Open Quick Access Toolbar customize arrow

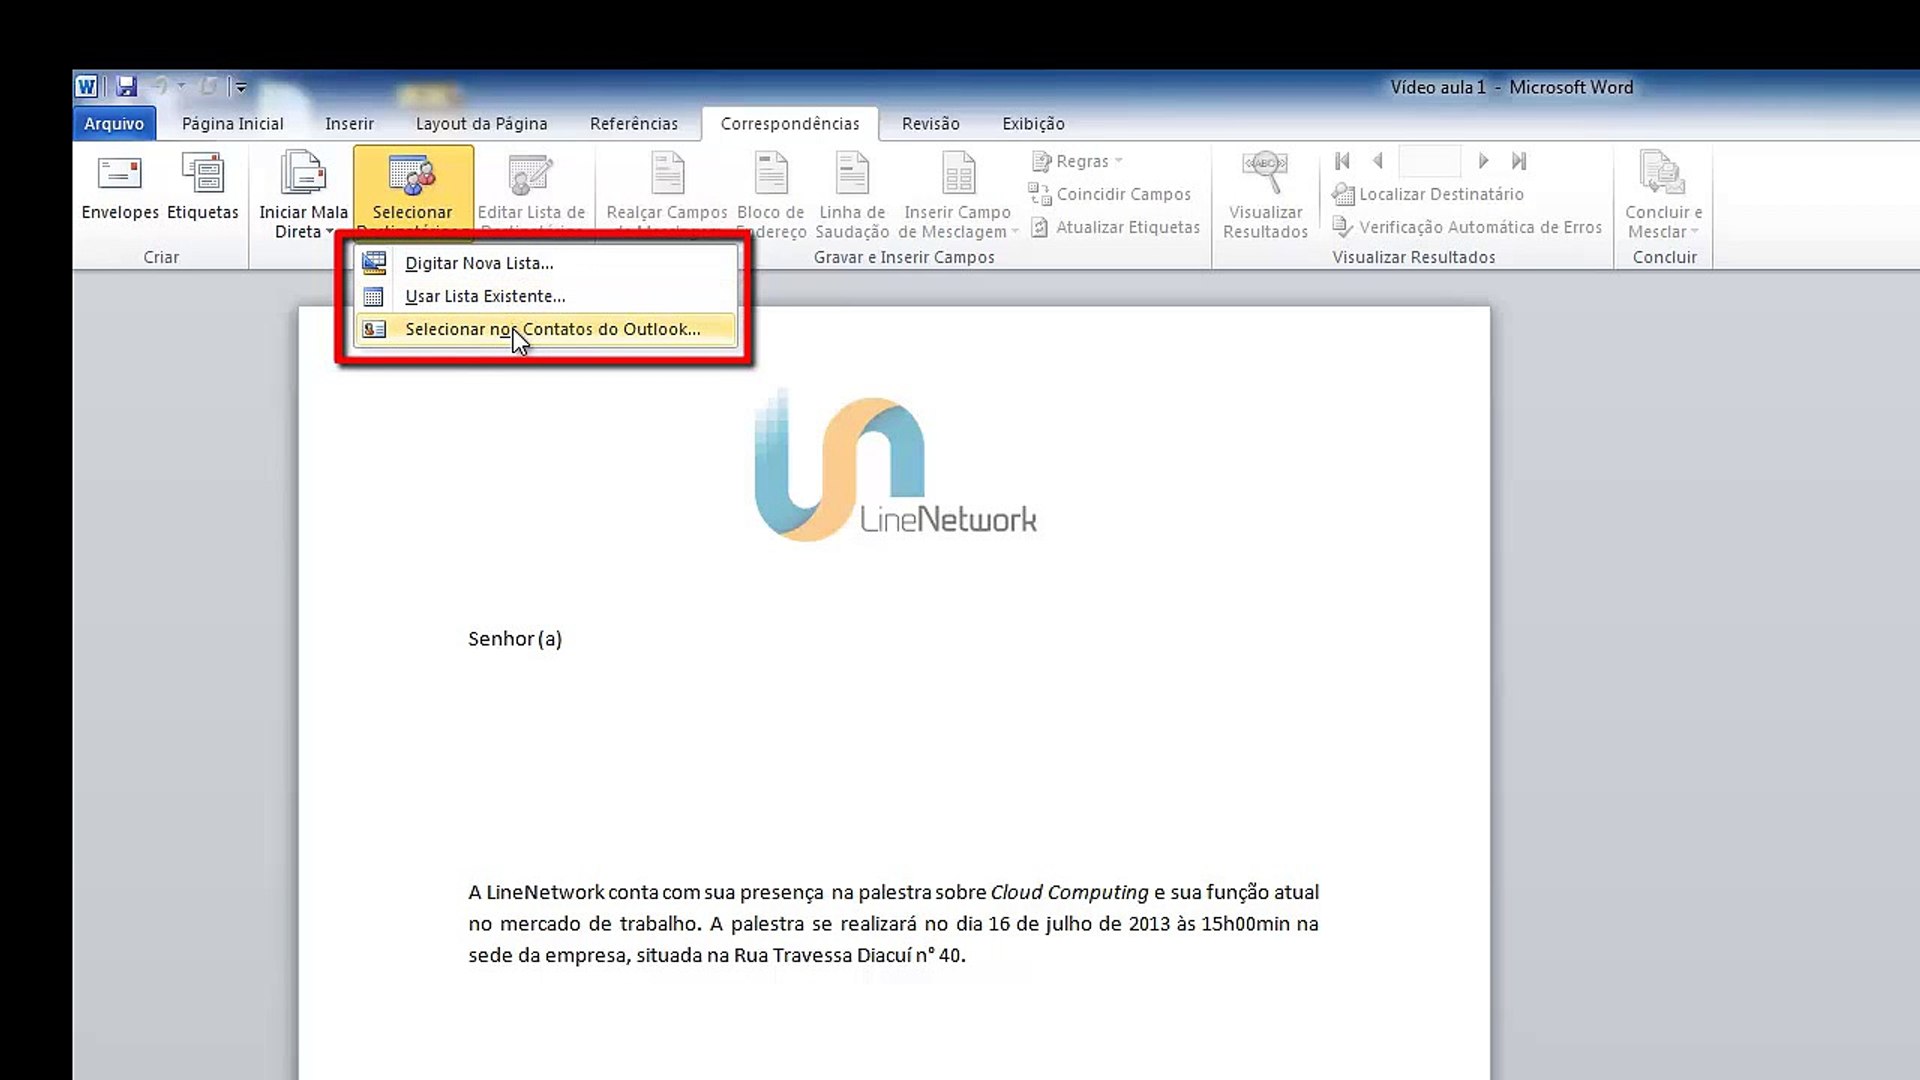pos(241,88)
